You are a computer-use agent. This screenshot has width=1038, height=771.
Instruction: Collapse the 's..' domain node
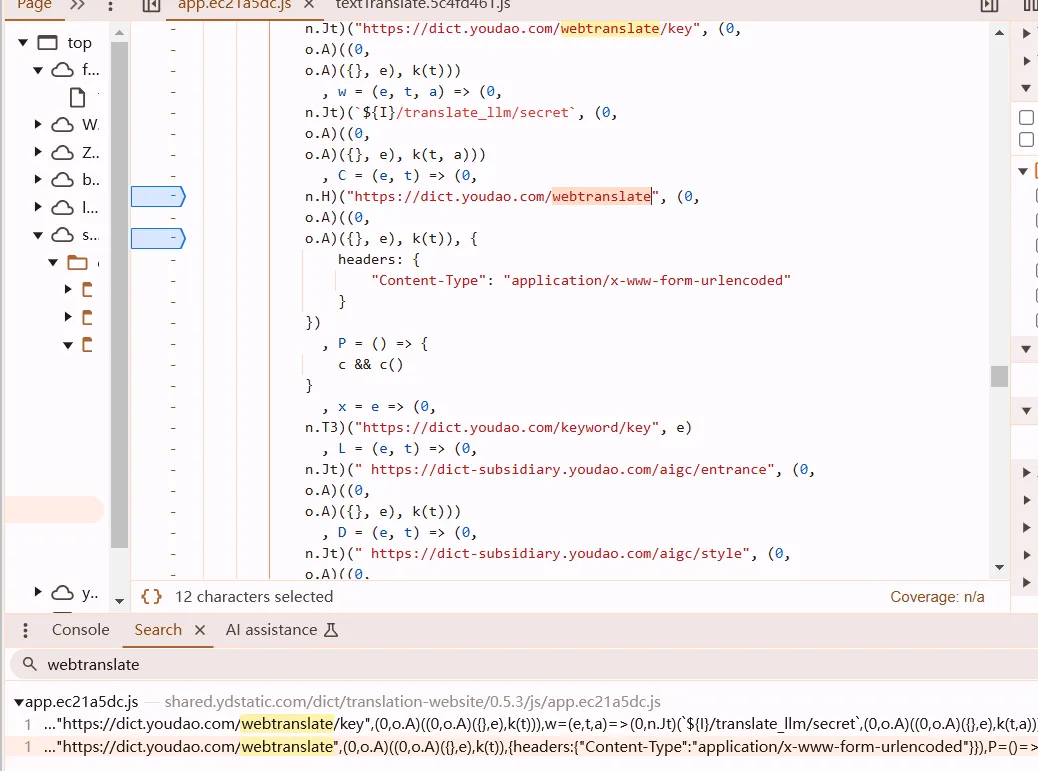(38, 235)
